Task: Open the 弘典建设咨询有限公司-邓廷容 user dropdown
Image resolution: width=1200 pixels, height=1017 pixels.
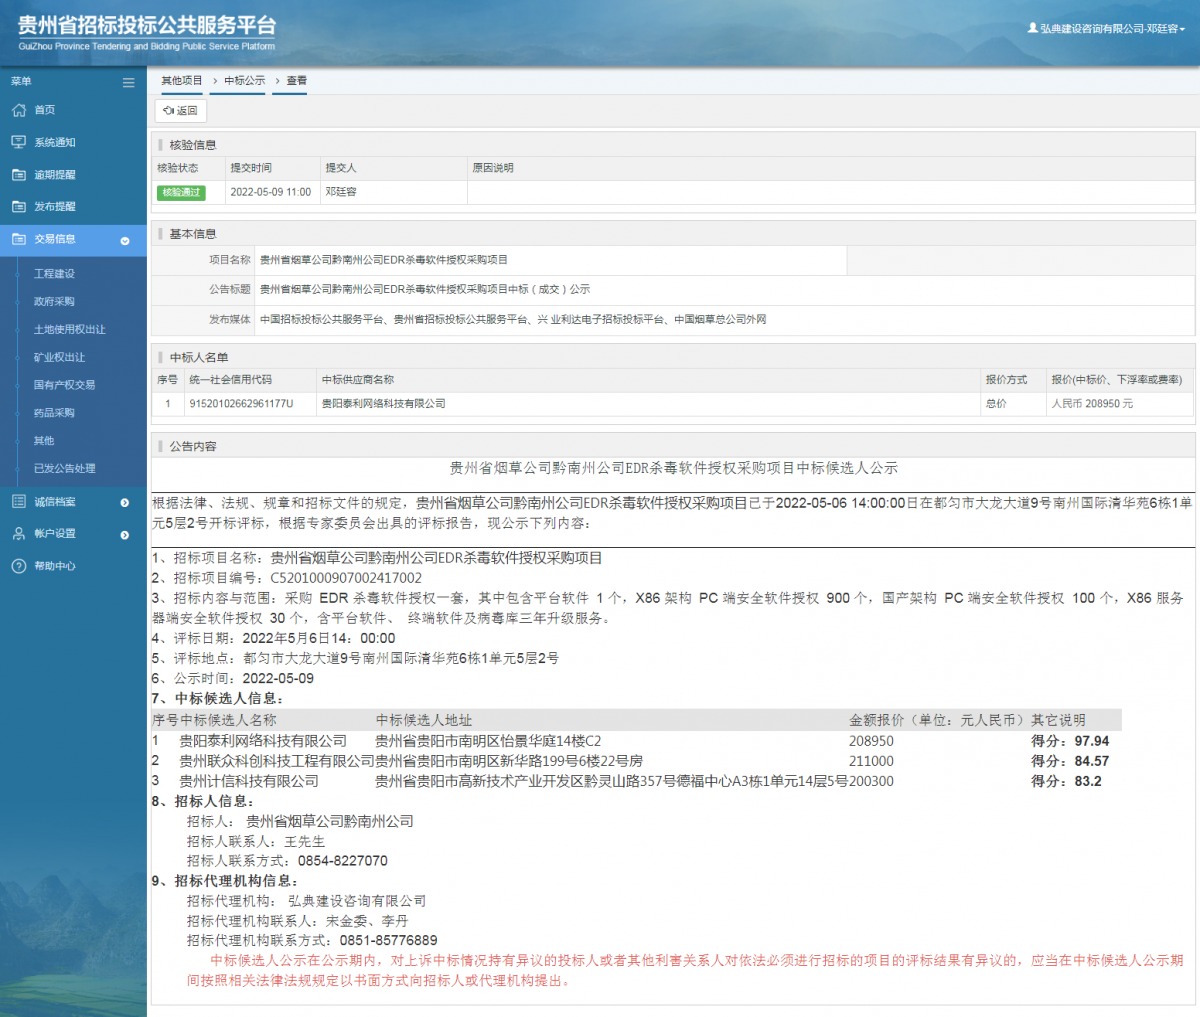Action: 1106,29
